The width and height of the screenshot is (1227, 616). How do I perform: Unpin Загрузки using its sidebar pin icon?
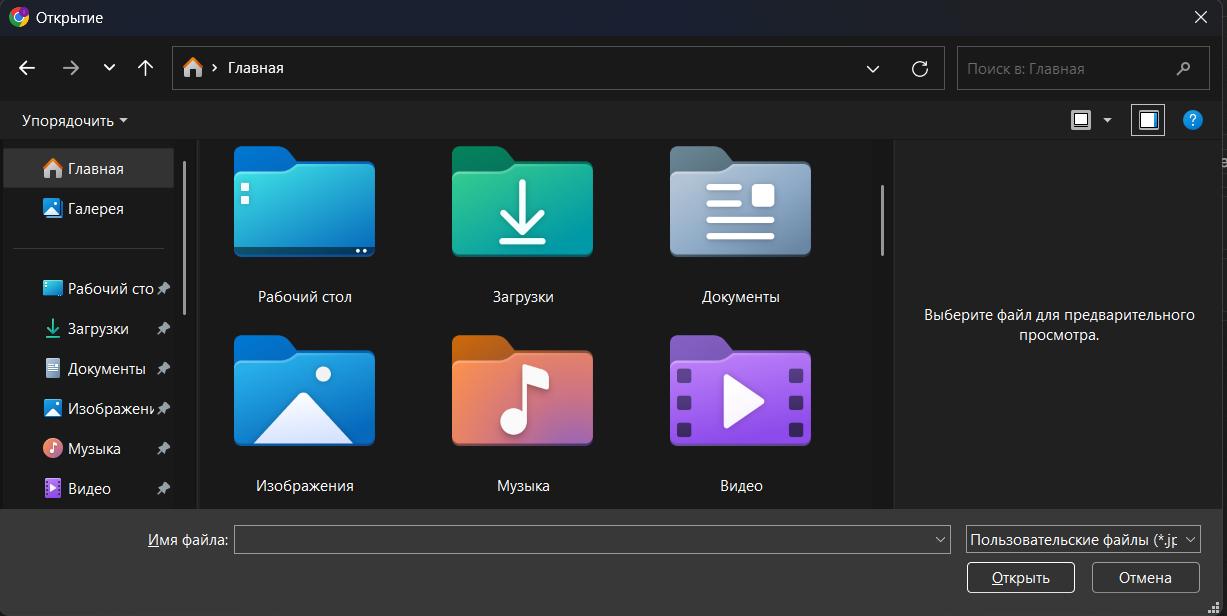[163, 329]
